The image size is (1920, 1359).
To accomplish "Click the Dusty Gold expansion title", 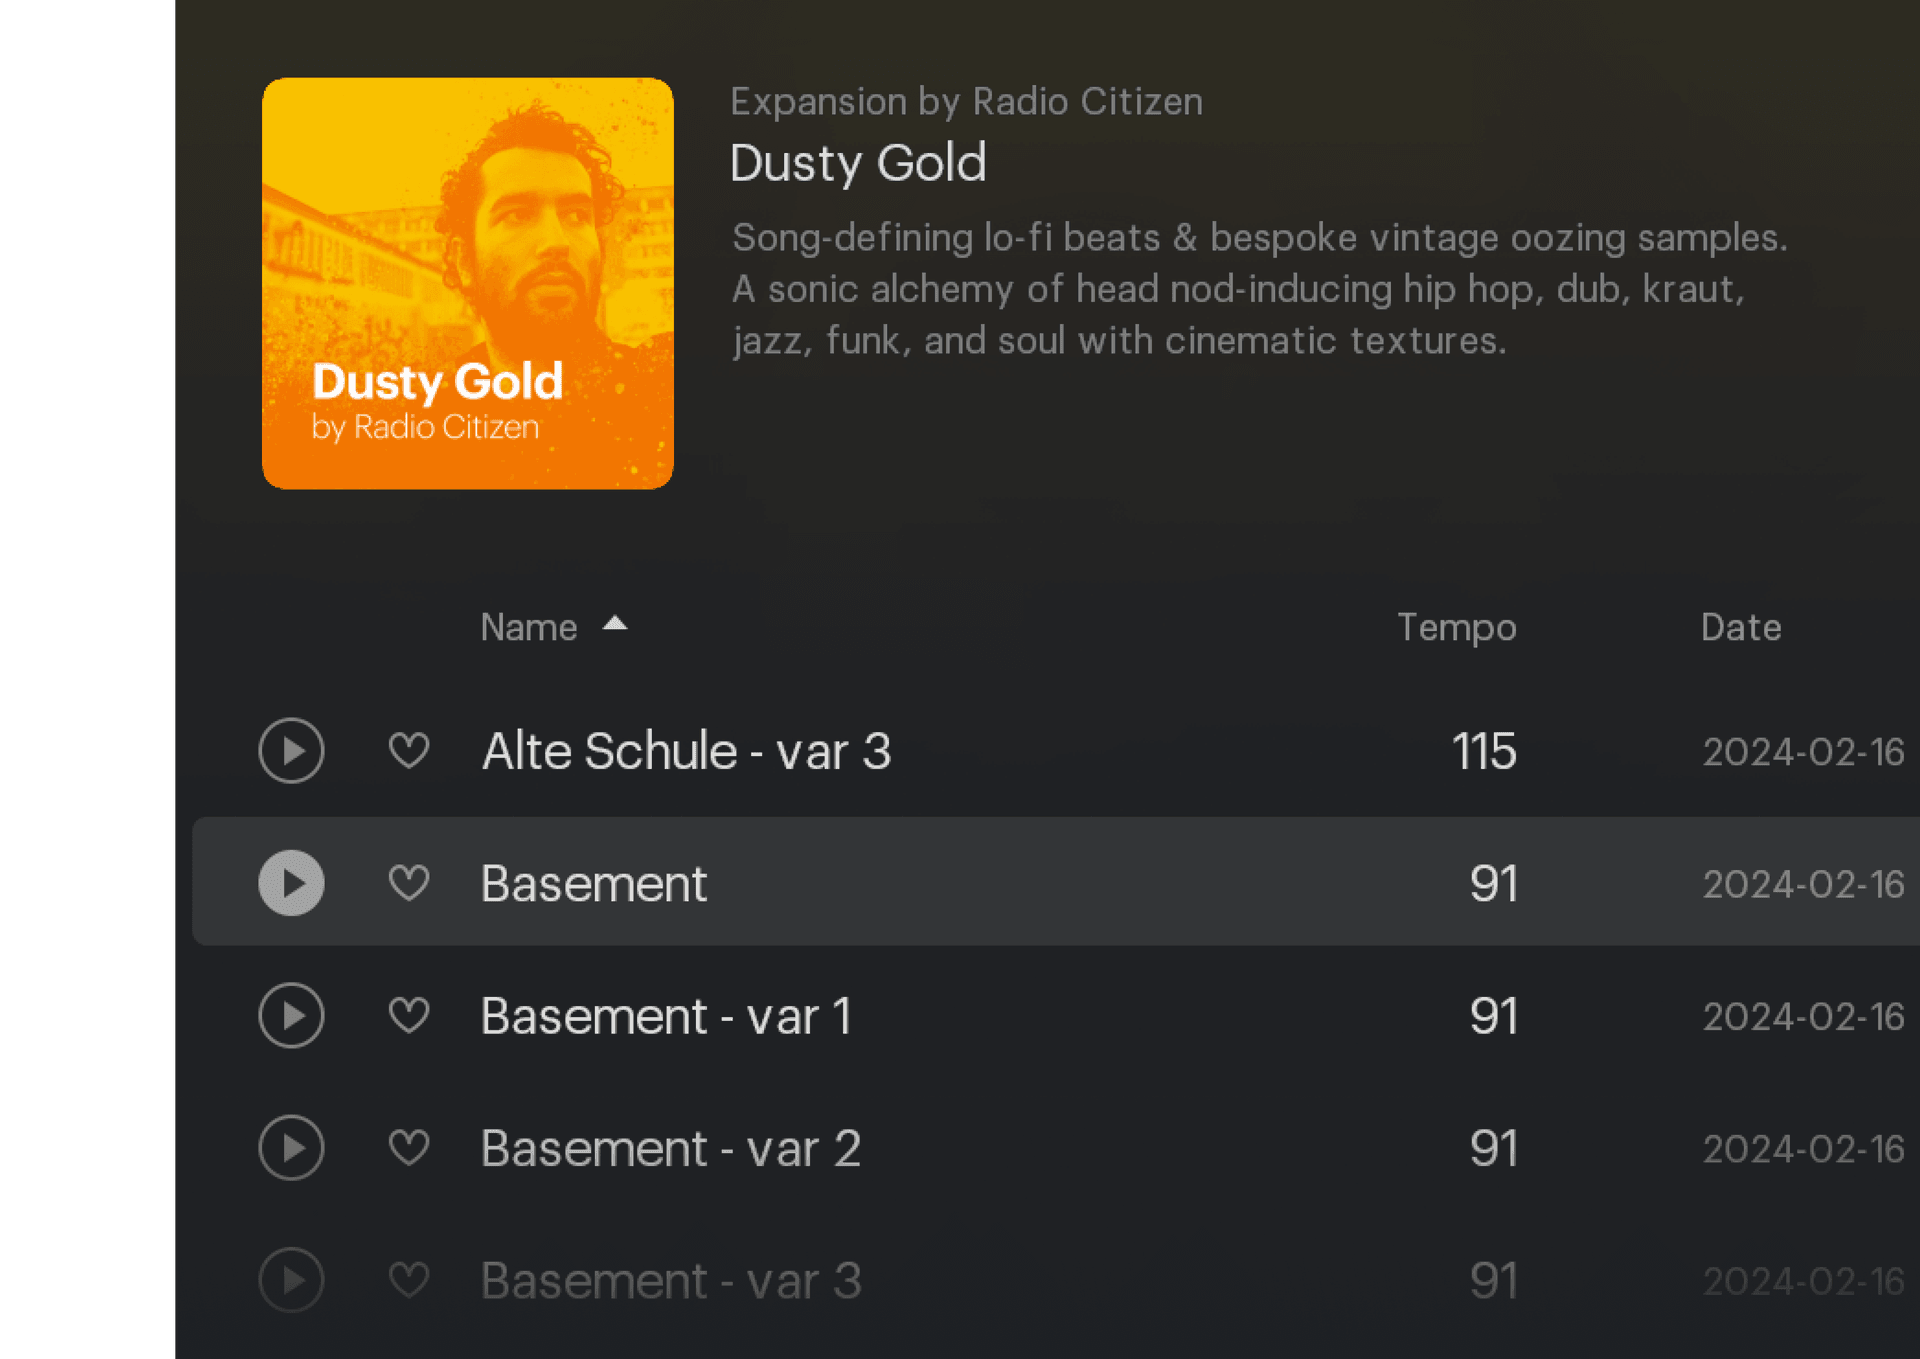I will 858,163.
